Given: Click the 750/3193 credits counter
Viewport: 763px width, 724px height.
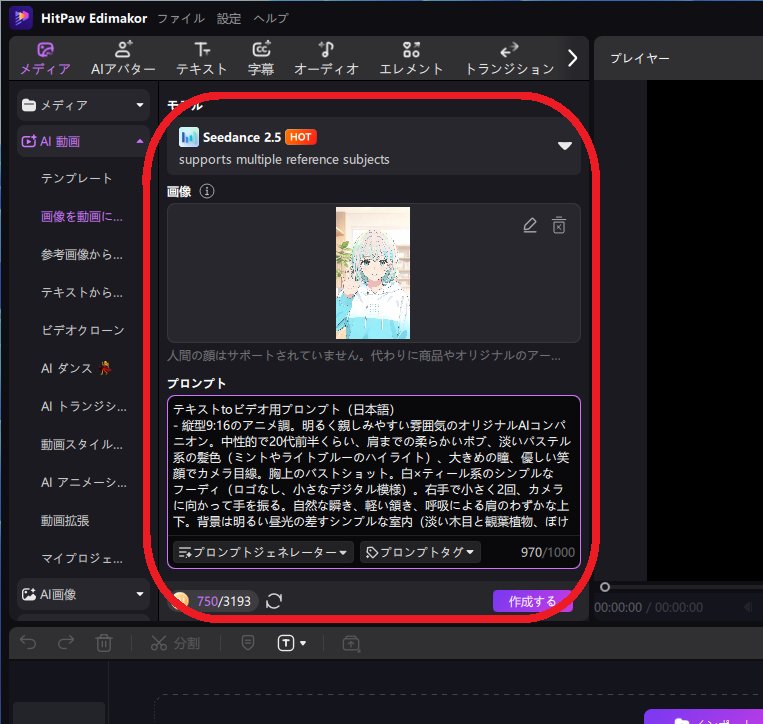Looking at the screenshot, I should tap(224, 601).
